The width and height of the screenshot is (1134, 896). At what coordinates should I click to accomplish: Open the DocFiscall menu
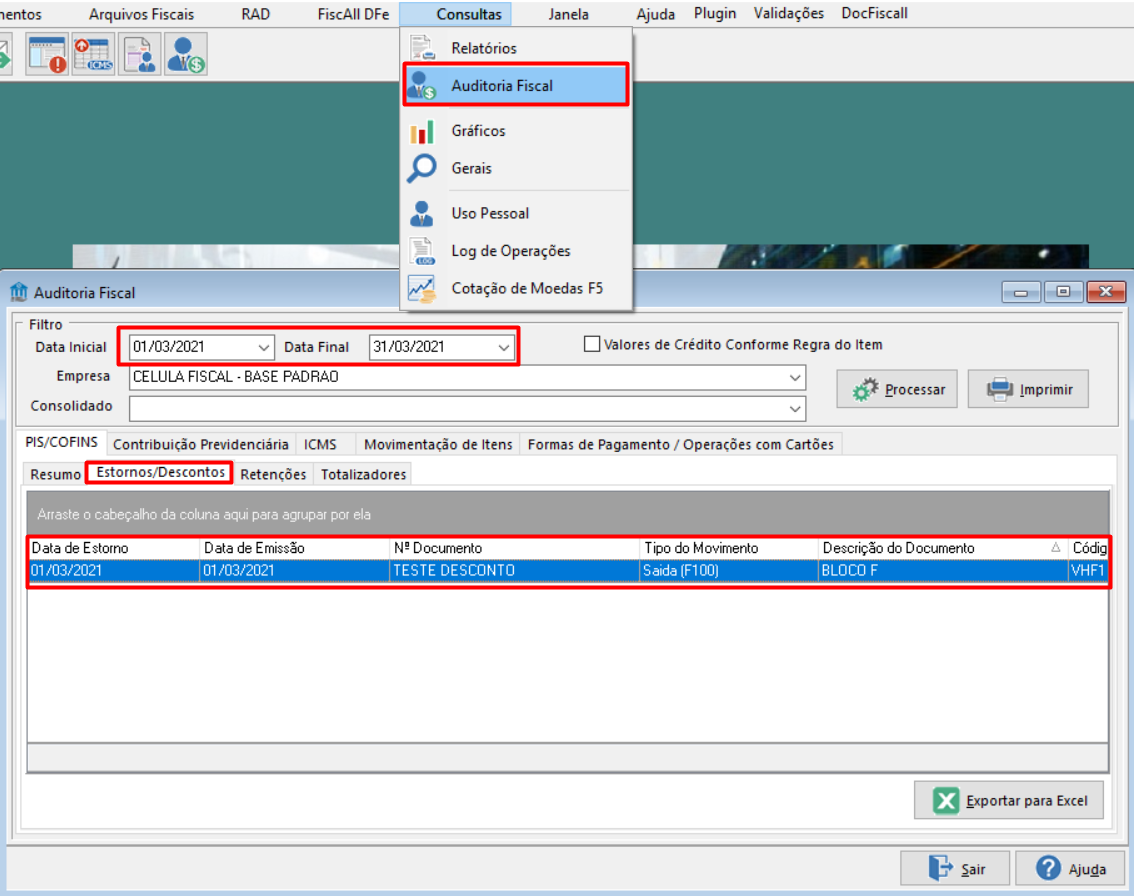coord(874,13)
